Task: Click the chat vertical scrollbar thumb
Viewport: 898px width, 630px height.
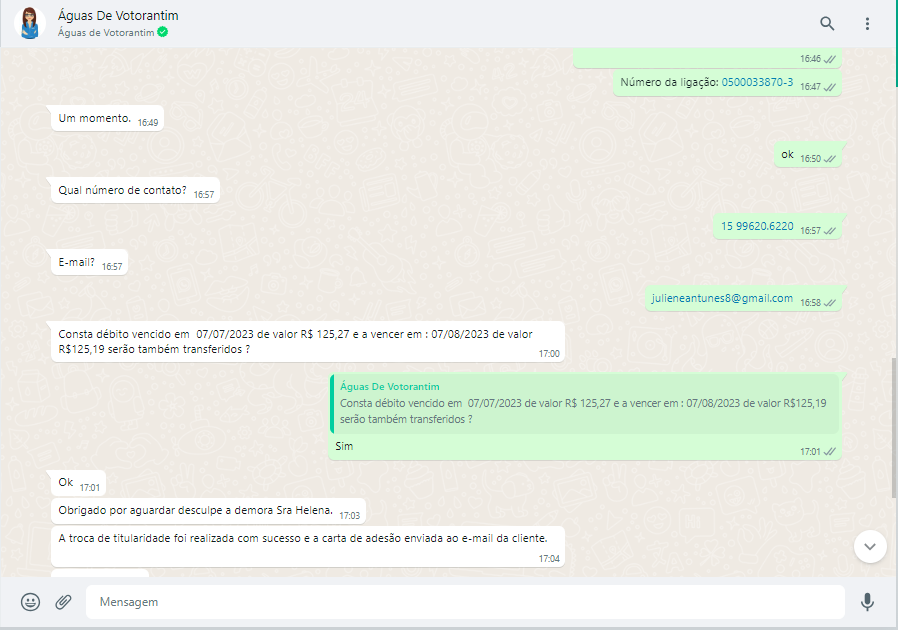Action: [x=894, y=428]
